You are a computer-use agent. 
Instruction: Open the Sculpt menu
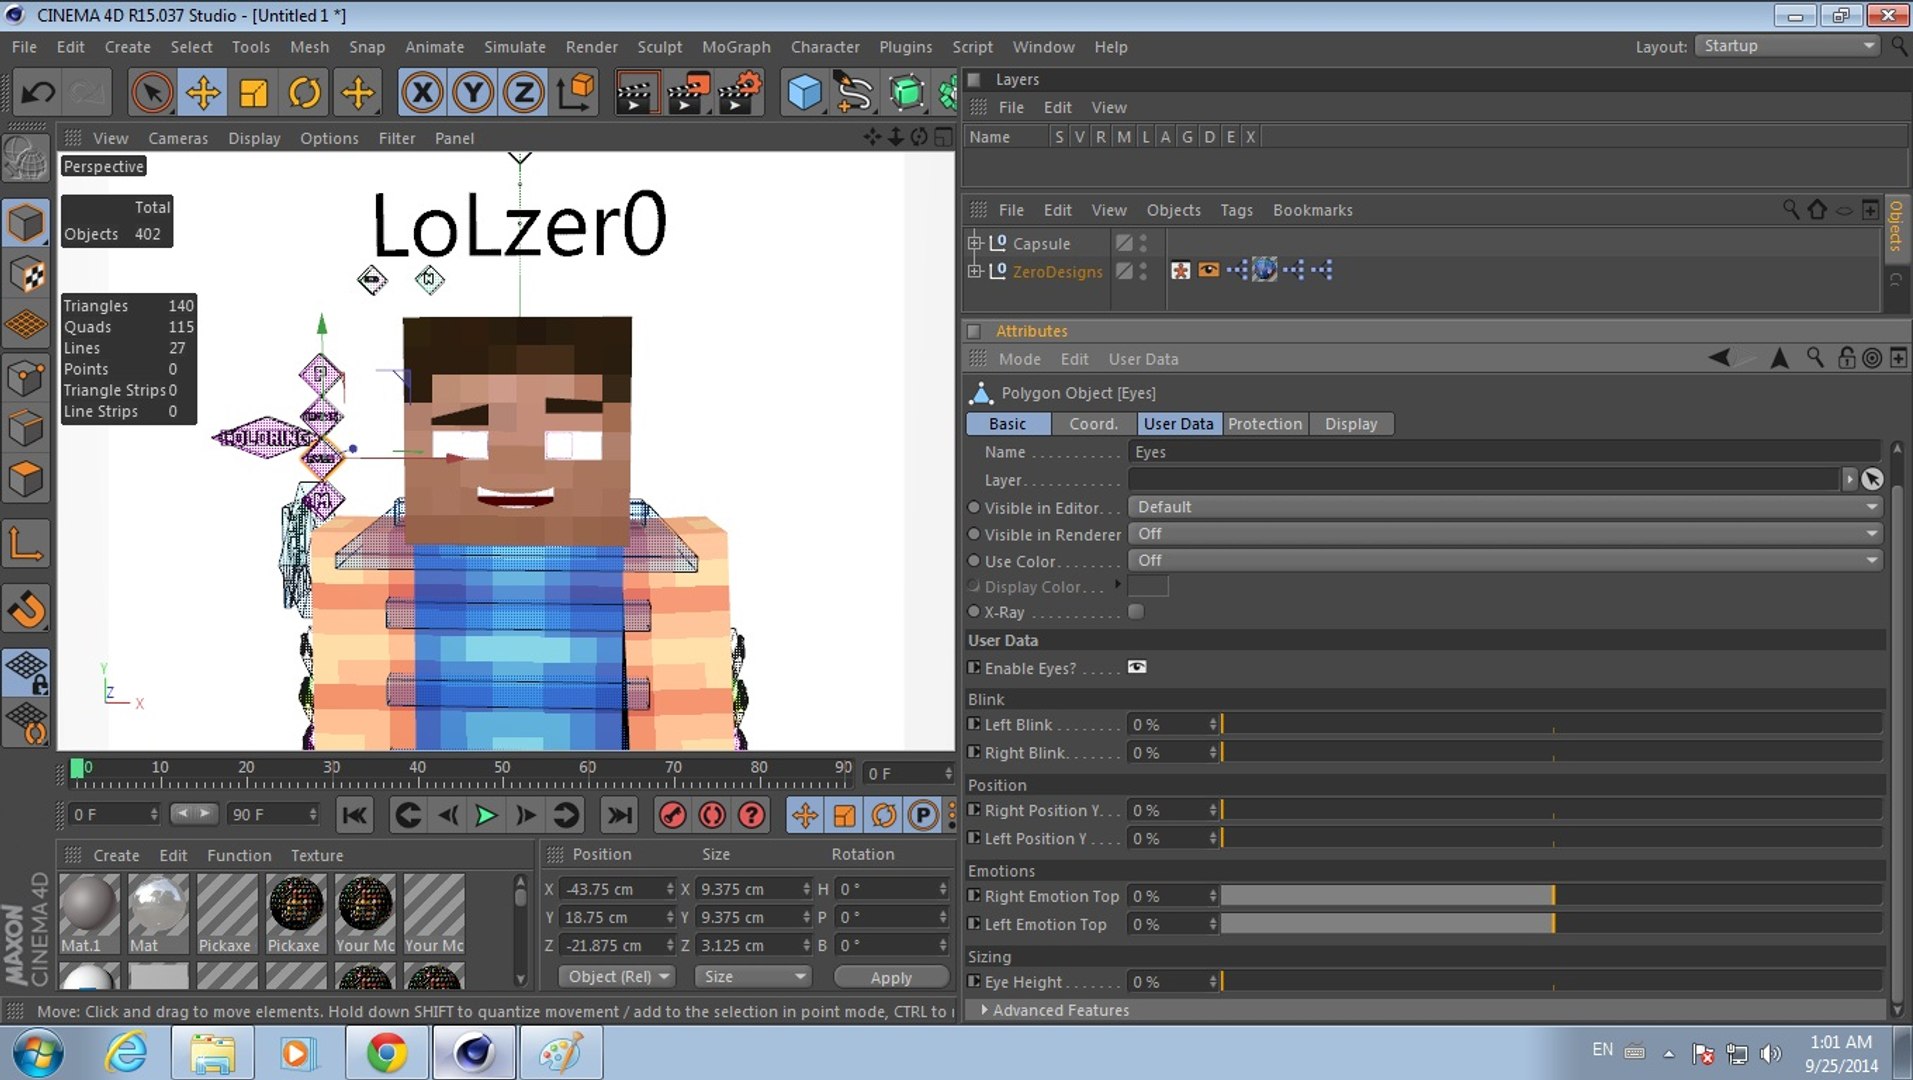[659, 47]
